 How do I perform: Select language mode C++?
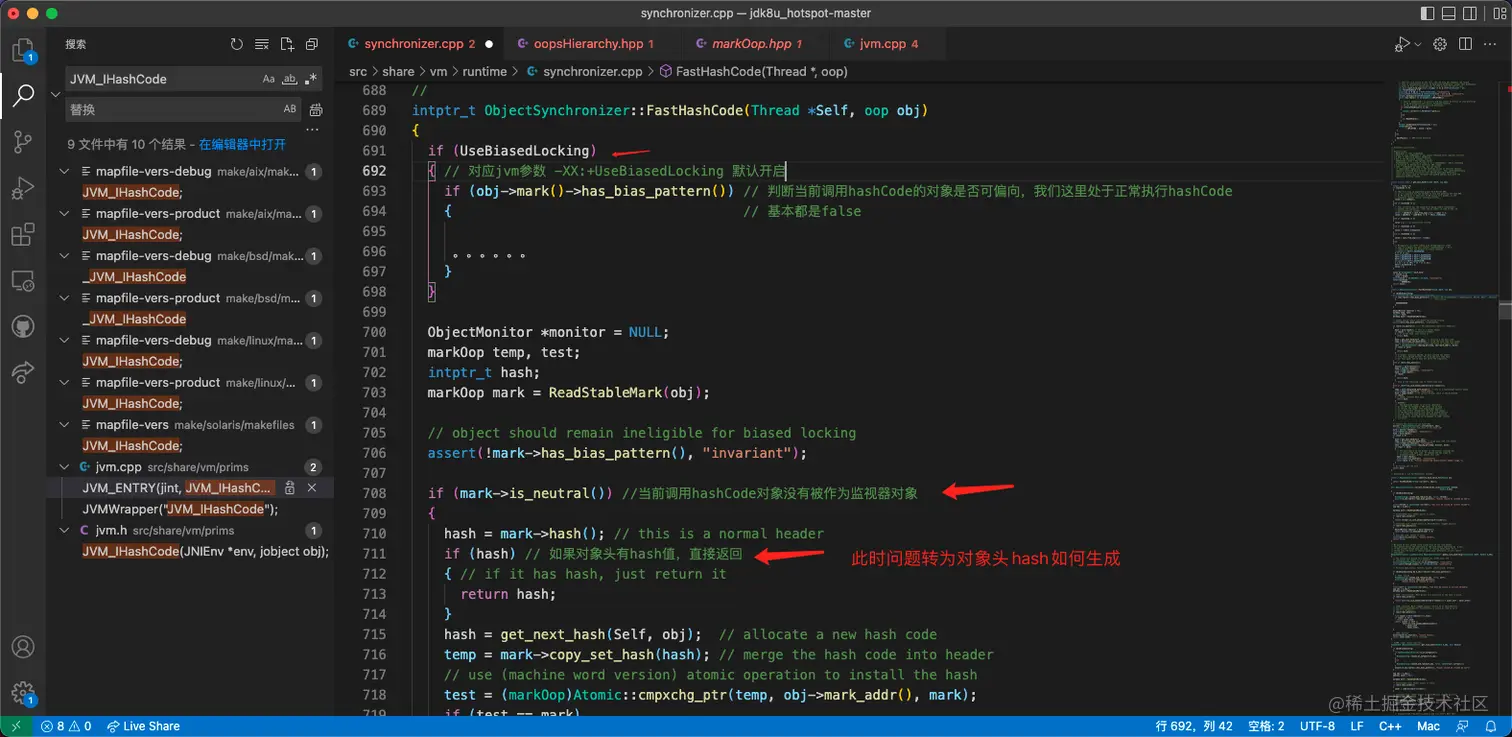coord(1388,726)
